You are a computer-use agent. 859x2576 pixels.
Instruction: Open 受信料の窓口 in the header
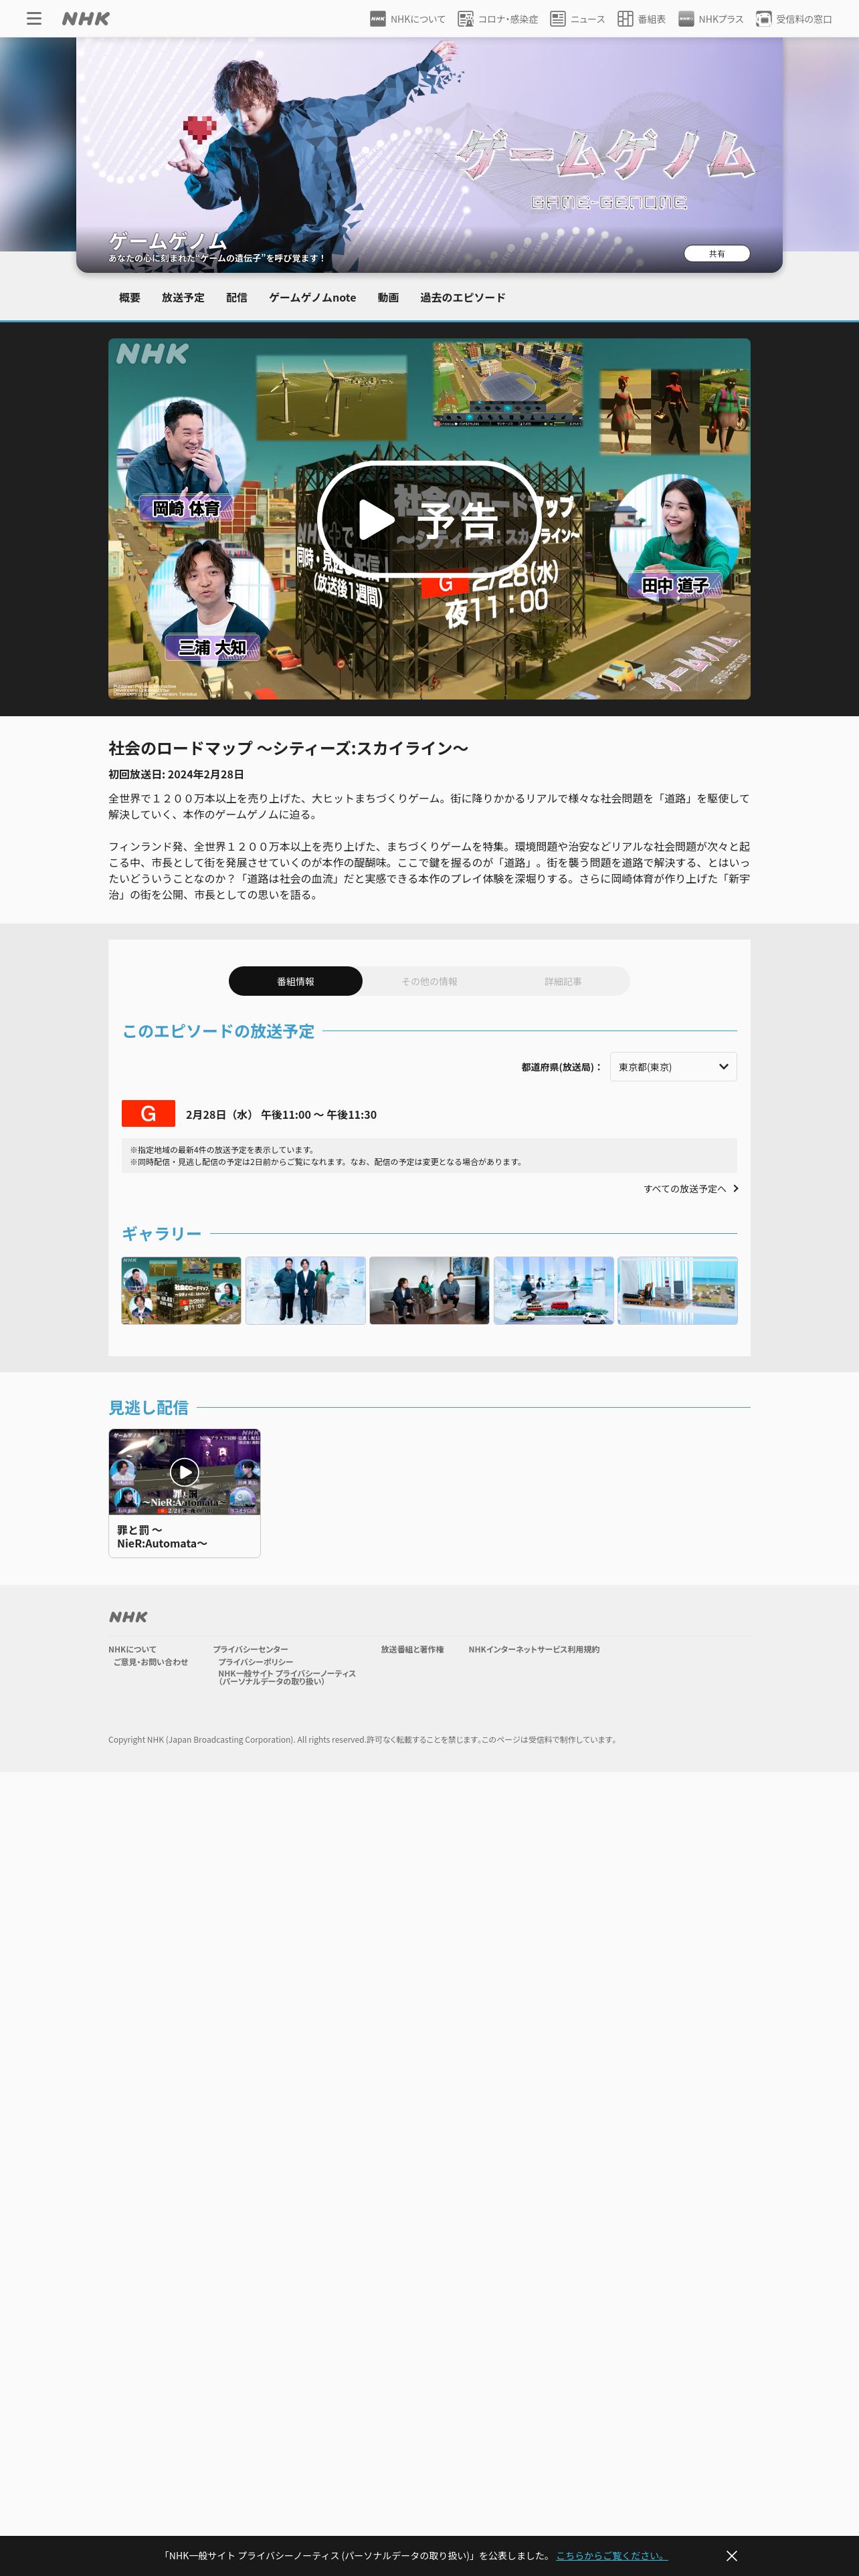click(x=793, y=19)
